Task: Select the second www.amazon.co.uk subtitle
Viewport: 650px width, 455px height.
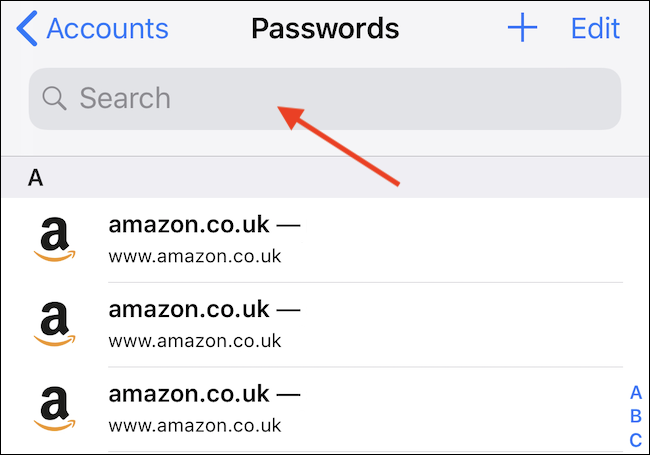Action: pyautogui.click(x=195, y=341)
